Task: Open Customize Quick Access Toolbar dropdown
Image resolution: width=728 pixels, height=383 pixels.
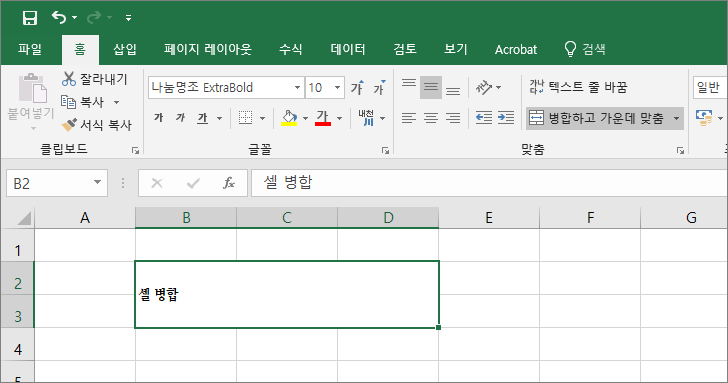Action: 128,18
